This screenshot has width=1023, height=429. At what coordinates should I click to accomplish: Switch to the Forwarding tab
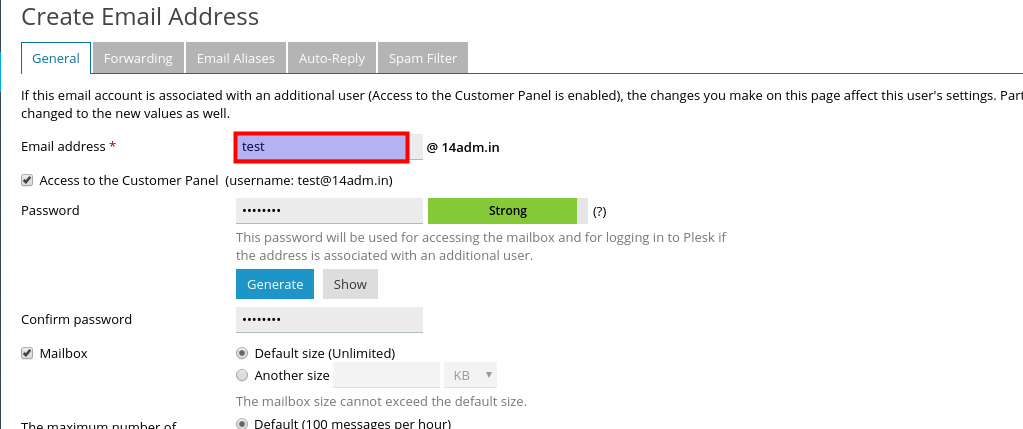138,58
